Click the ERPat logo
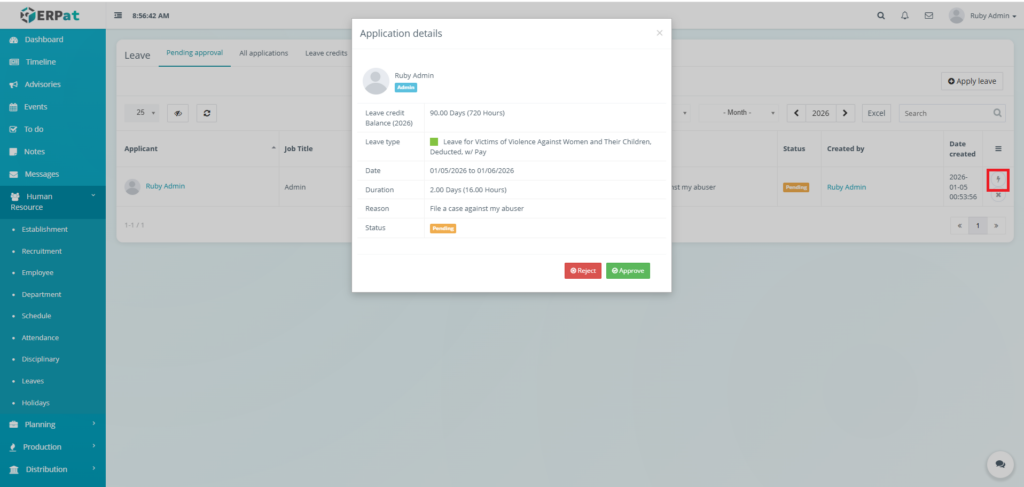Viewport: 1024px width, 487px height. [50, 14]
